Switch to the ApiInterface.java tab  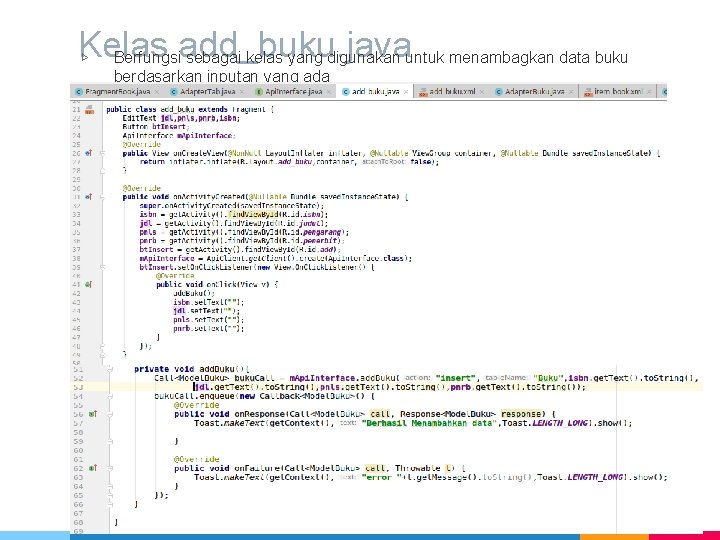click(x=294, y=92)
